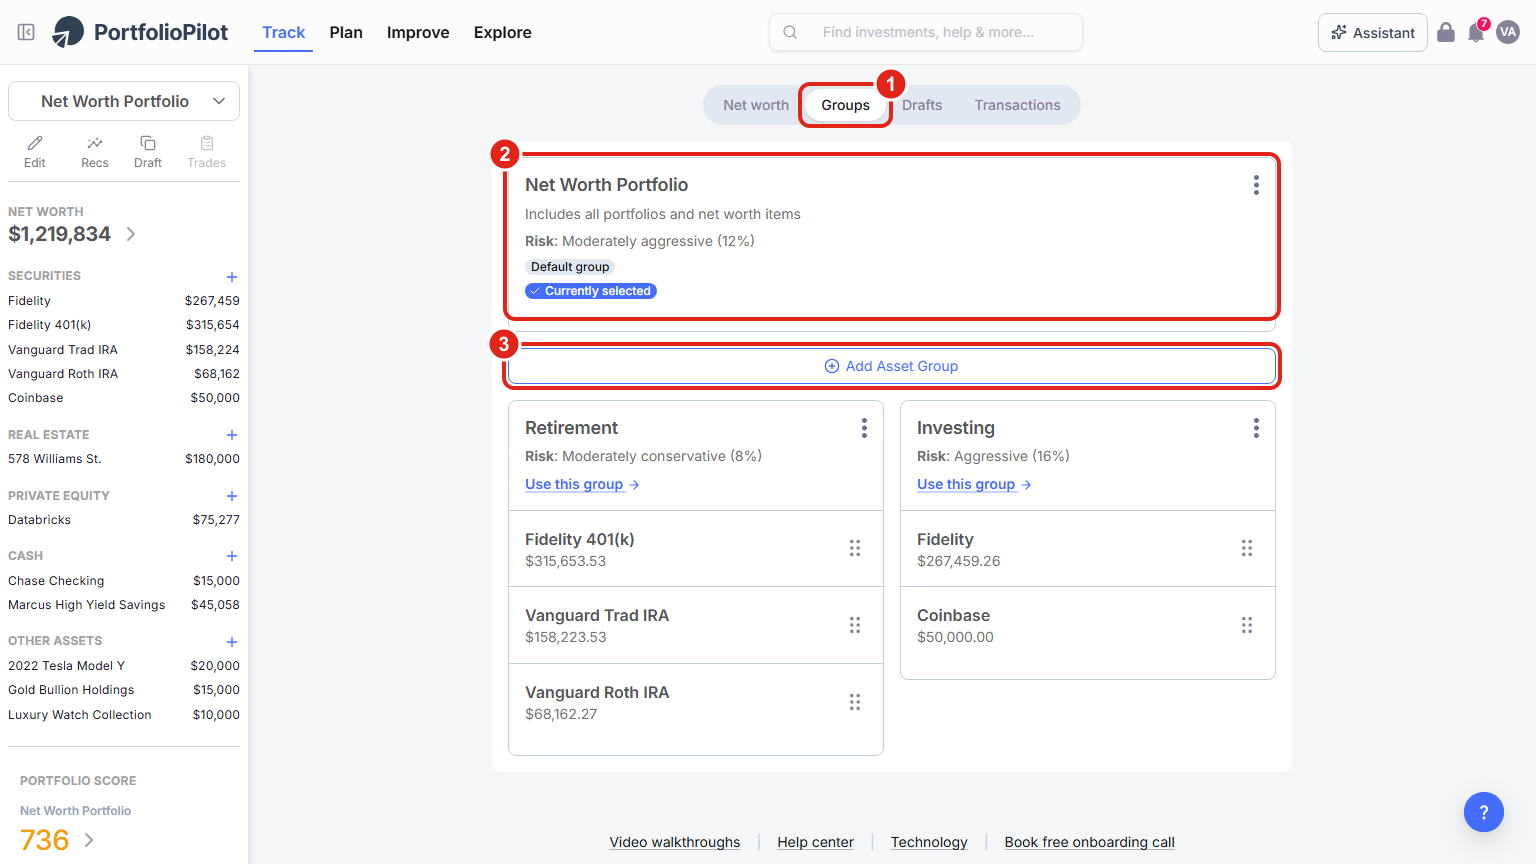This screenshot has height=864, width=1536.
Task: Grab the Coinbase drag handle in Investing
Action: [x=1247, y=625]
